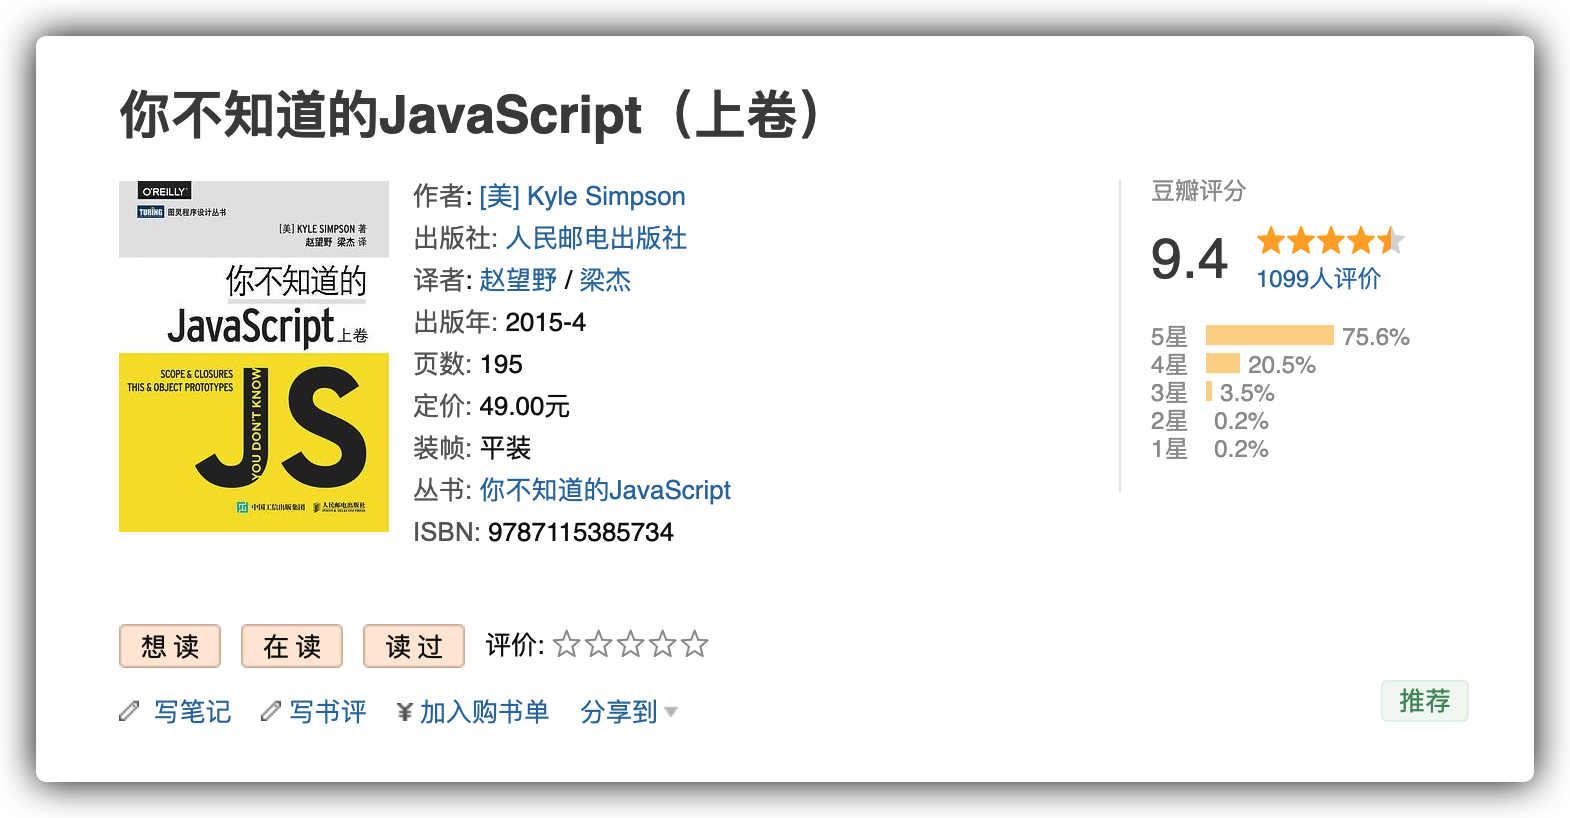Click the binding value 平装
The image size is (1570, 818).
pyautogui.click(x=505, y=448)
